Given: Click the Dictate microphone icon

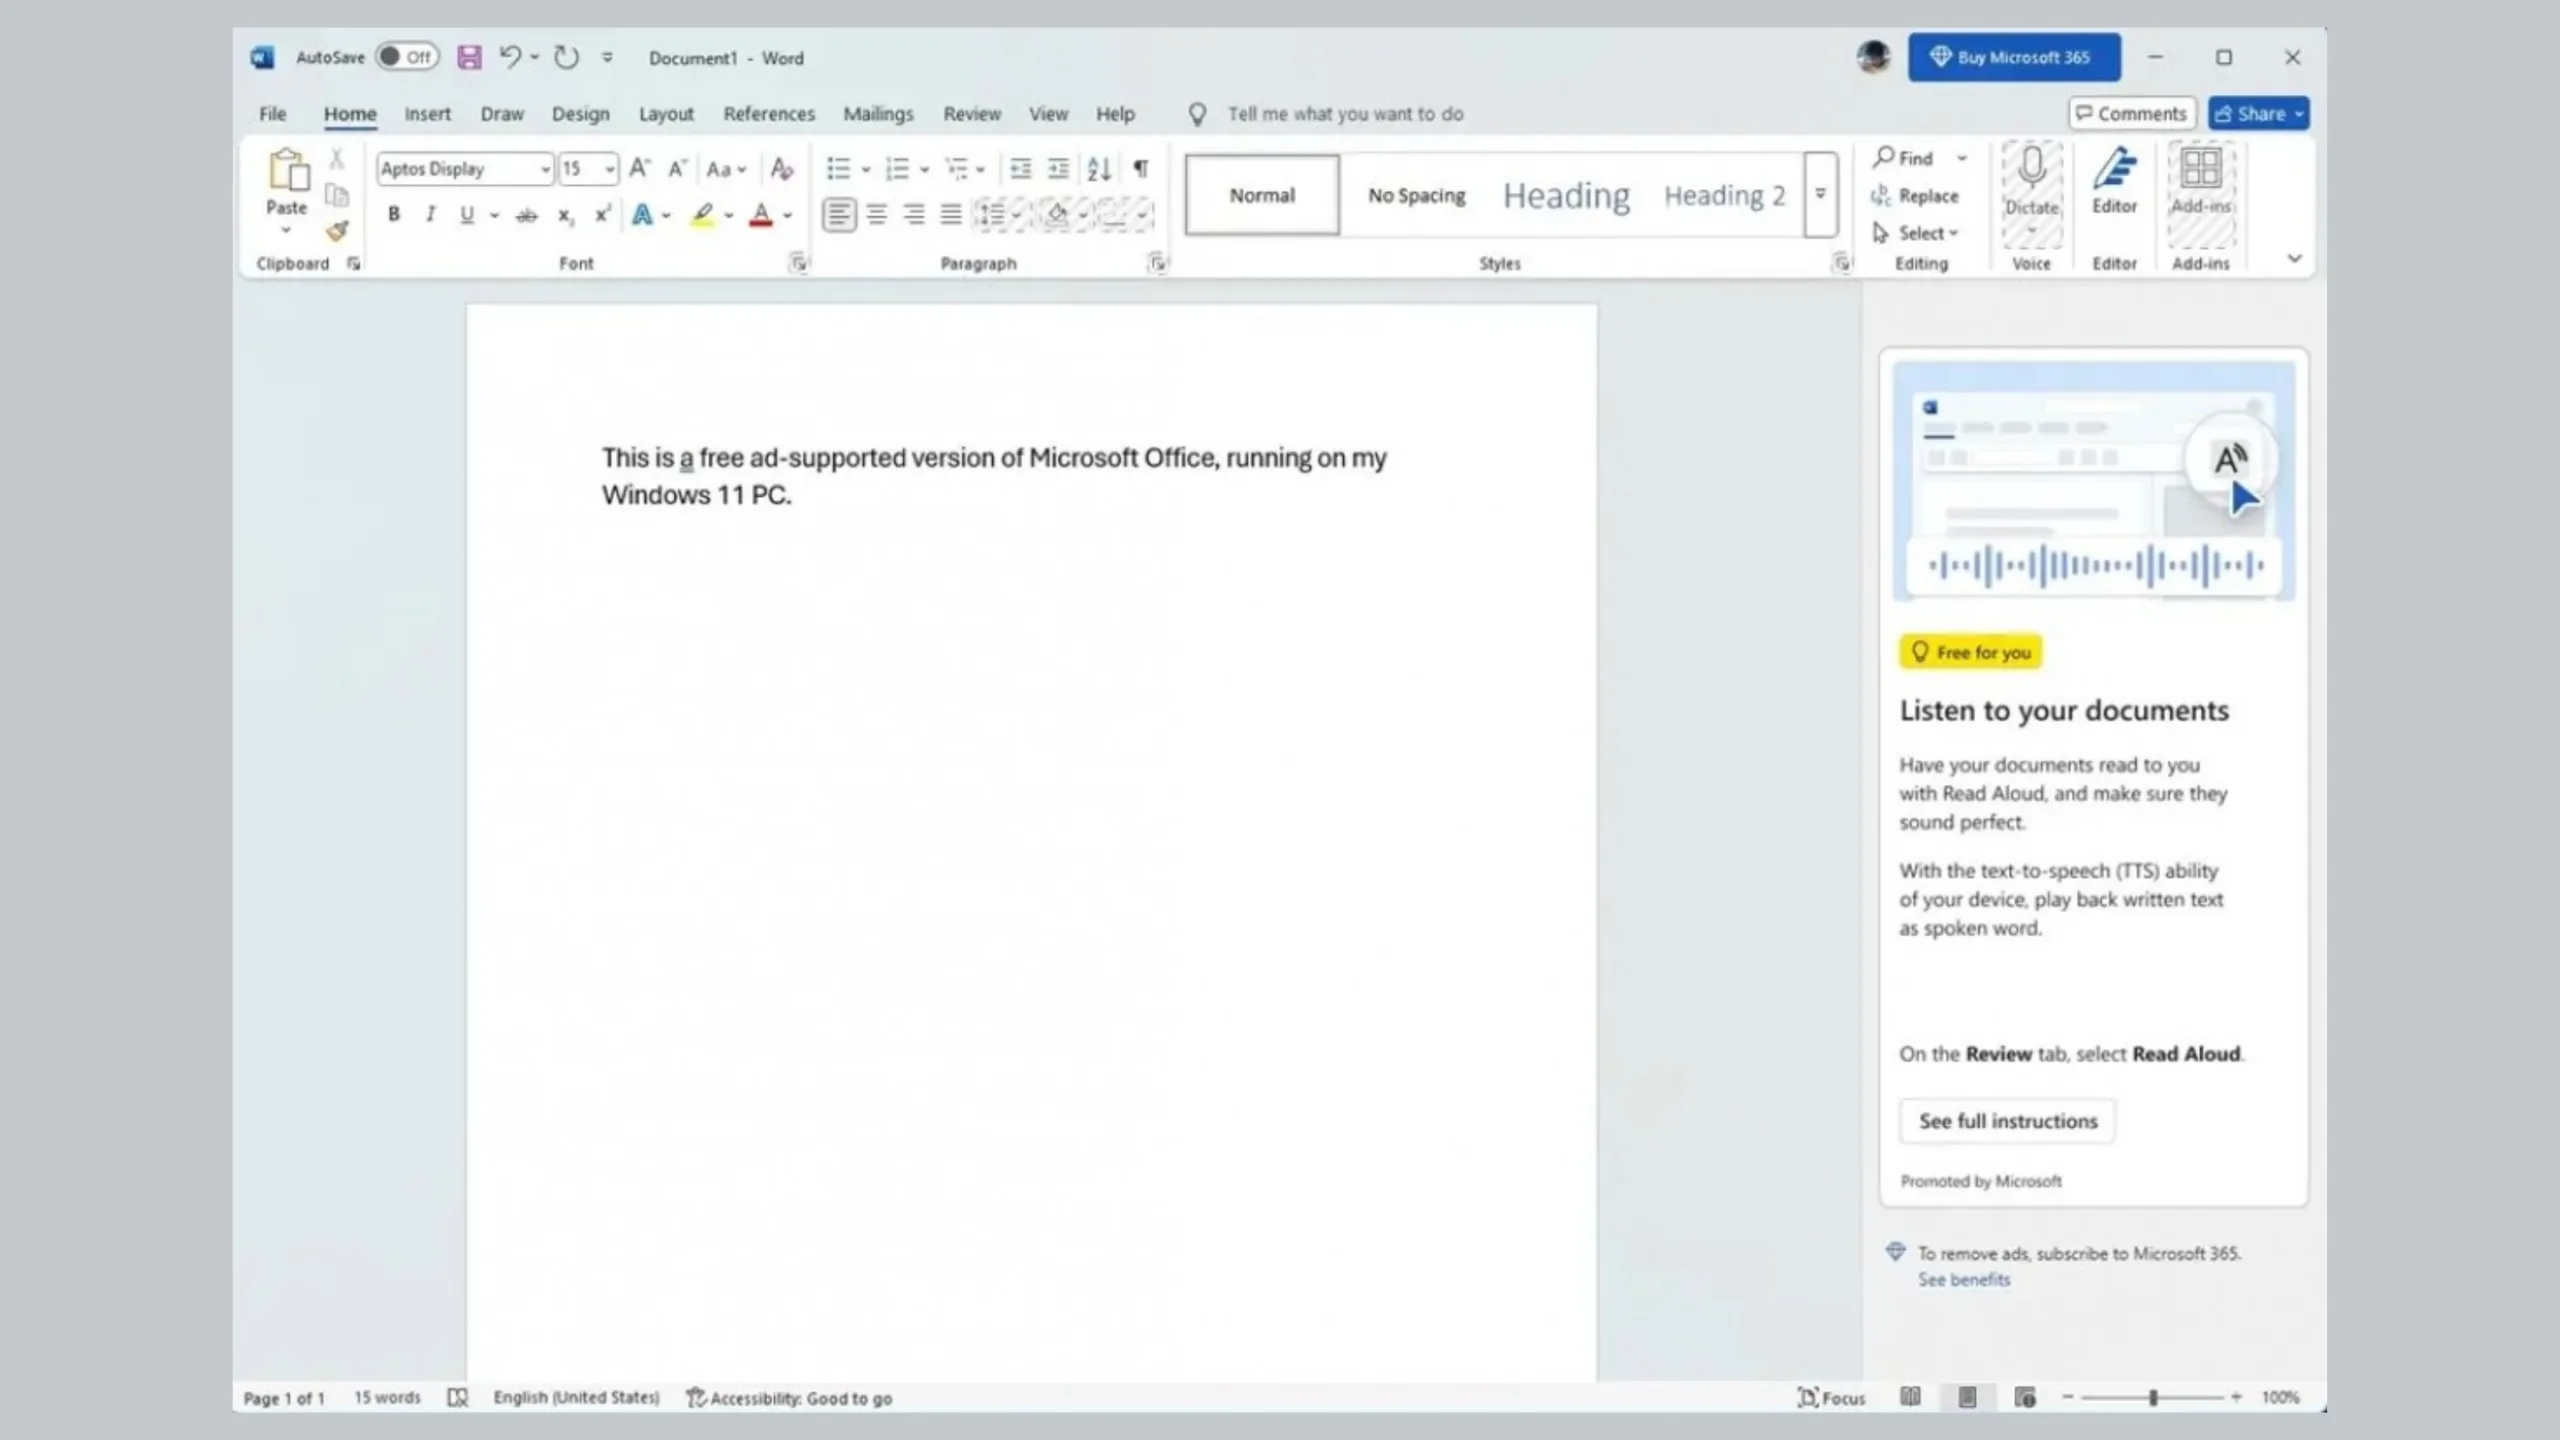Looking at the screenshot, I should (2031, 168).
